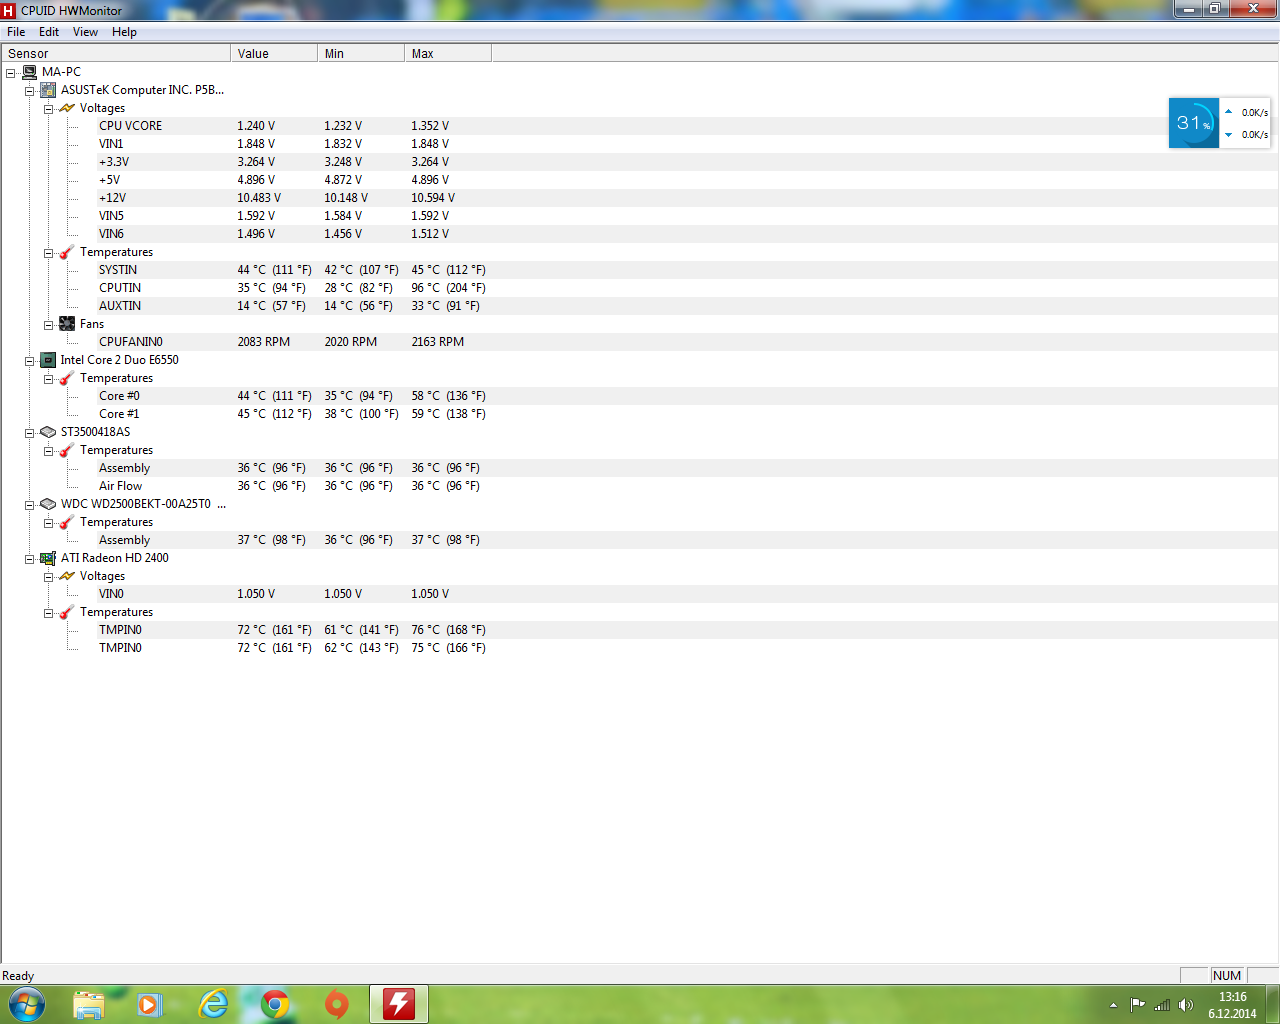Click the WDC WD2500BEKT hard drive icon
Screen dimensions: 1280x1024
(x=48, y=504)
